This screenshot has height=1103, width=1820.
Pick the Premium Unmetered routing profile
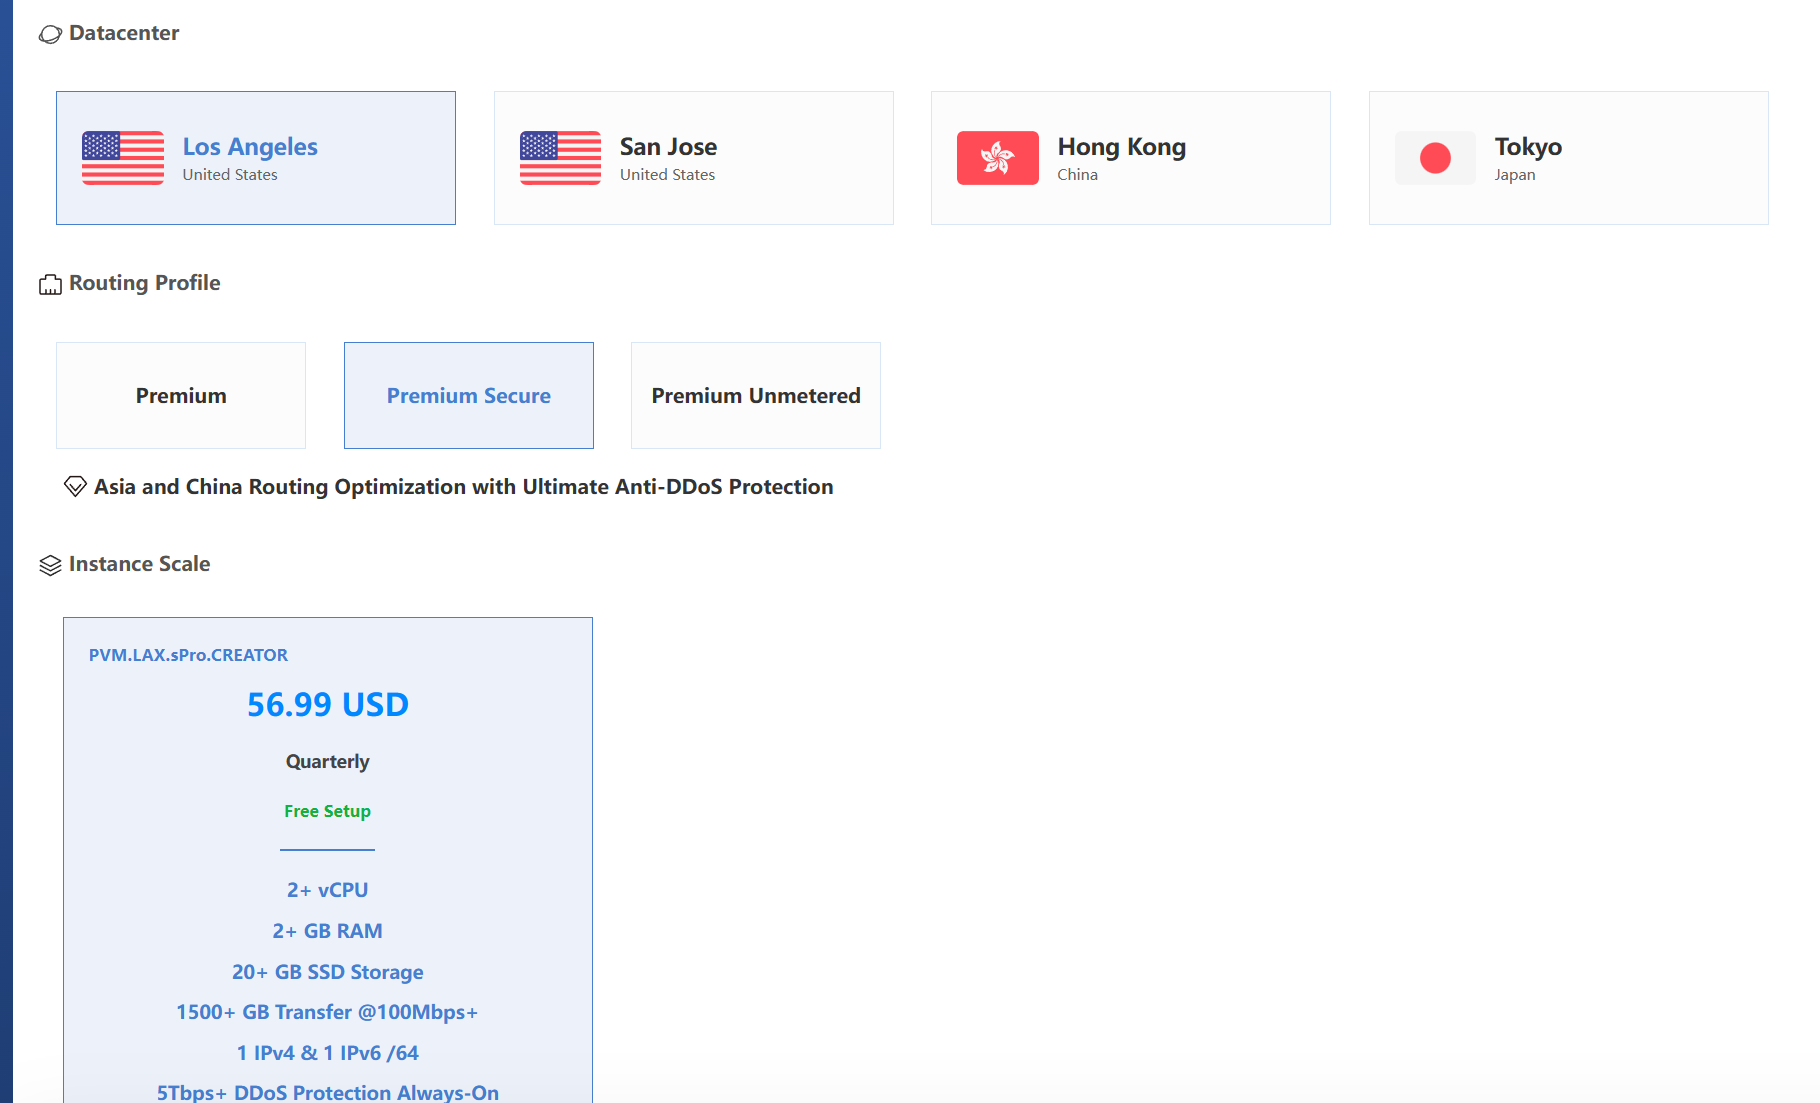[755, 396]
